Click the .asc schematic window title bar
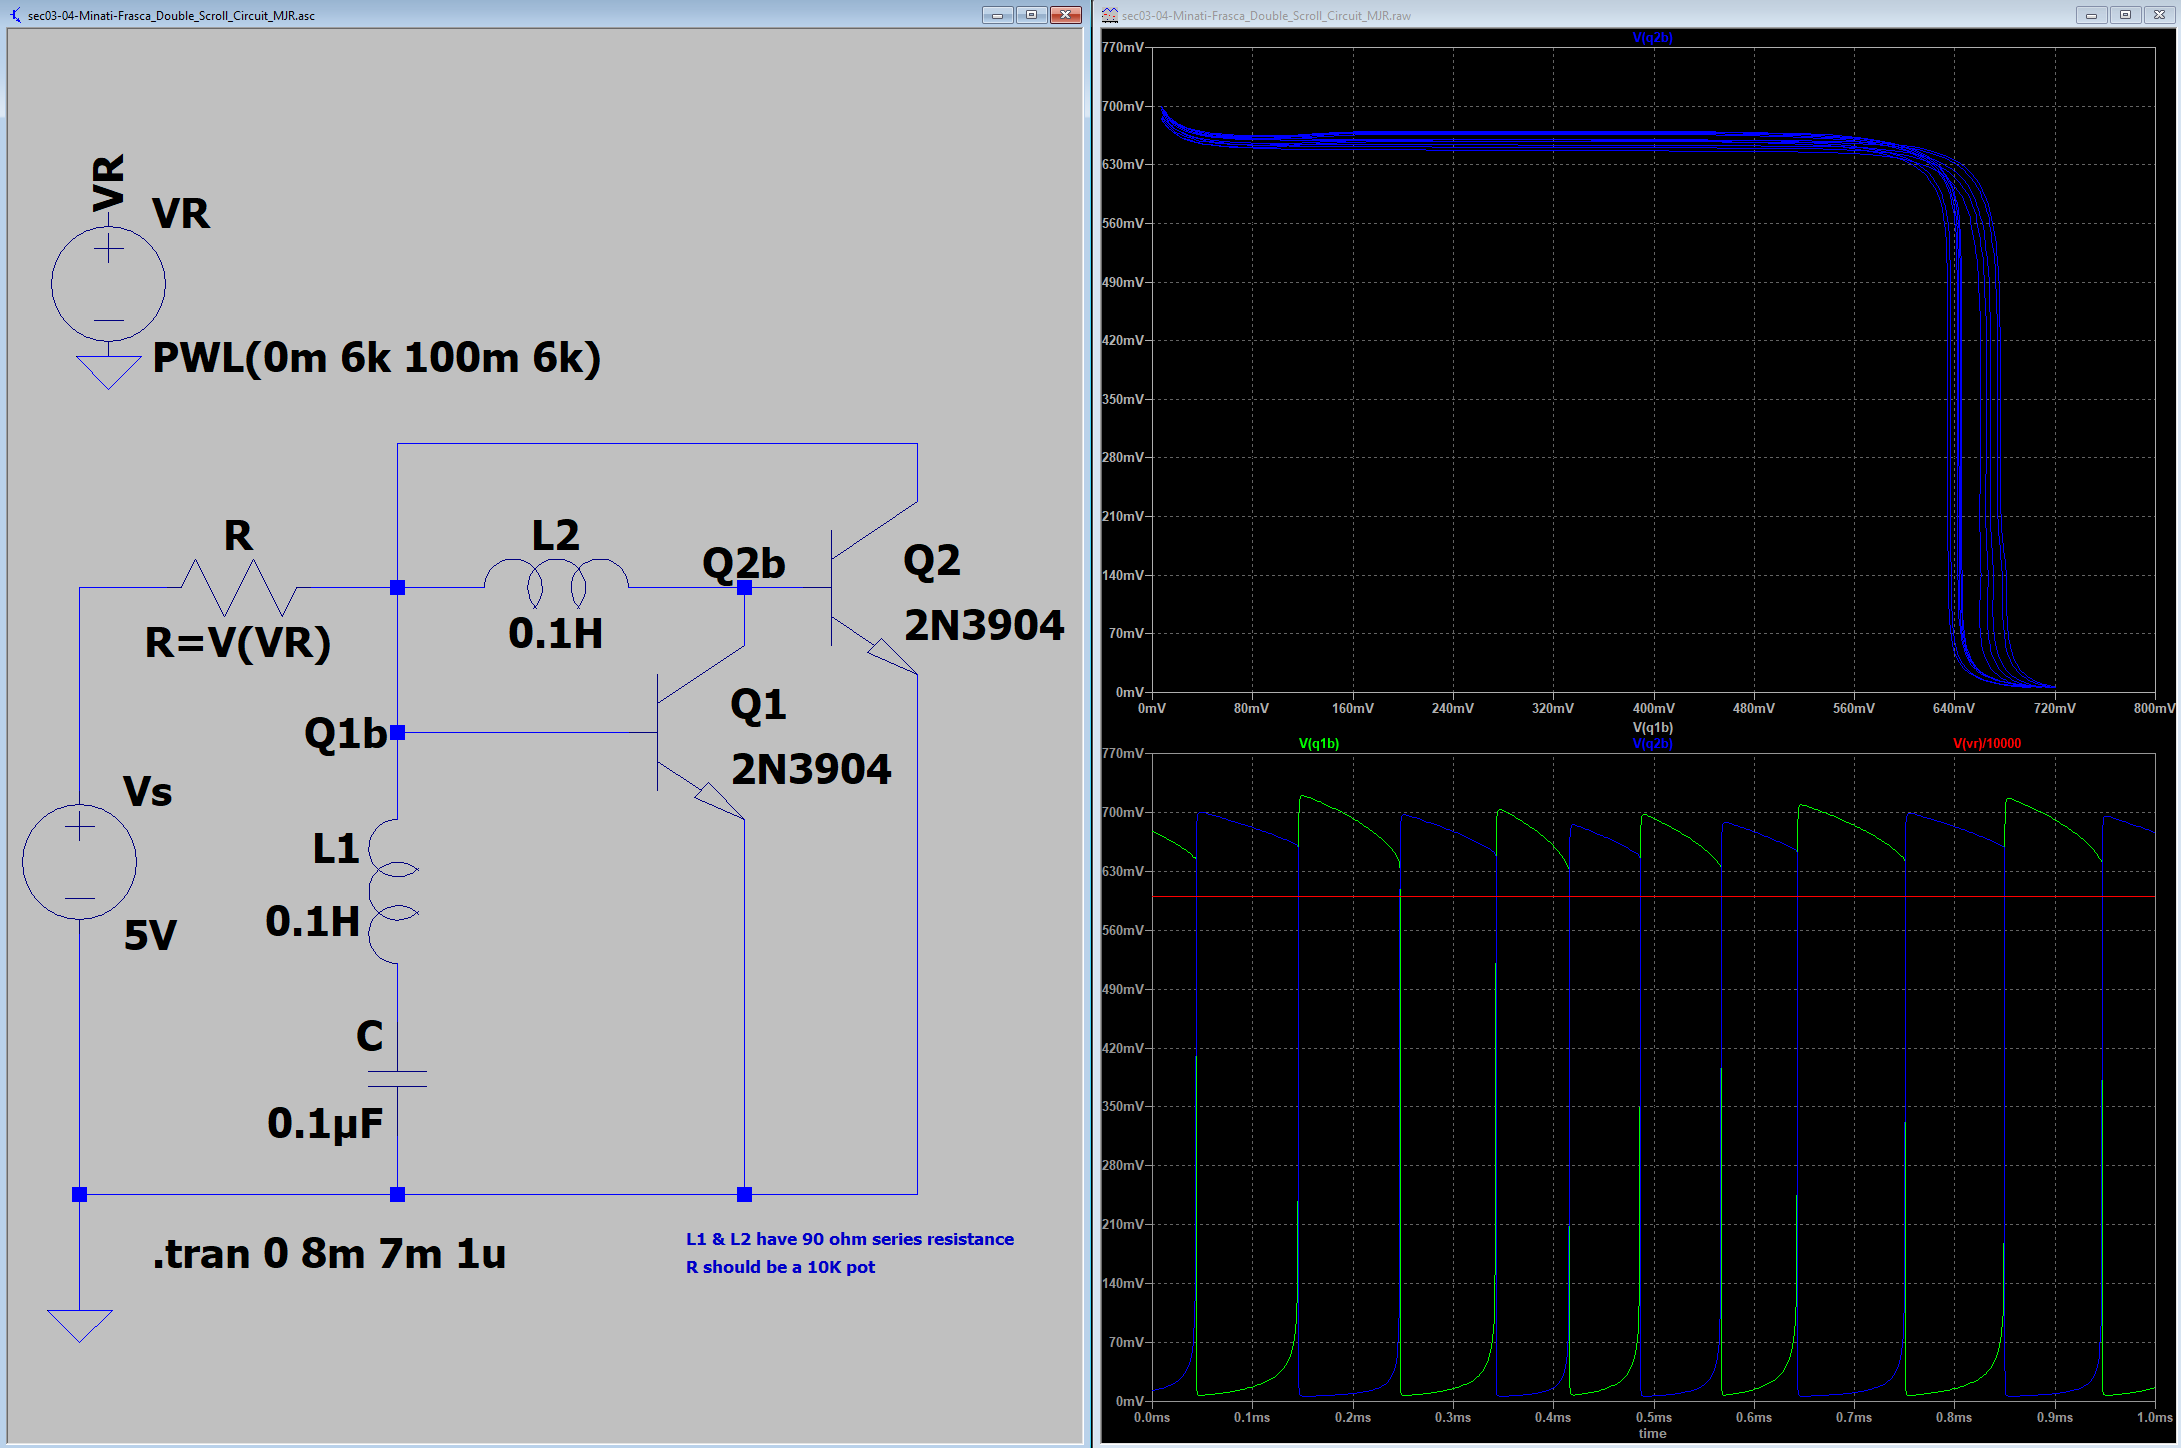This screenshot has width=2181, height=1448. tap(500, 15)
